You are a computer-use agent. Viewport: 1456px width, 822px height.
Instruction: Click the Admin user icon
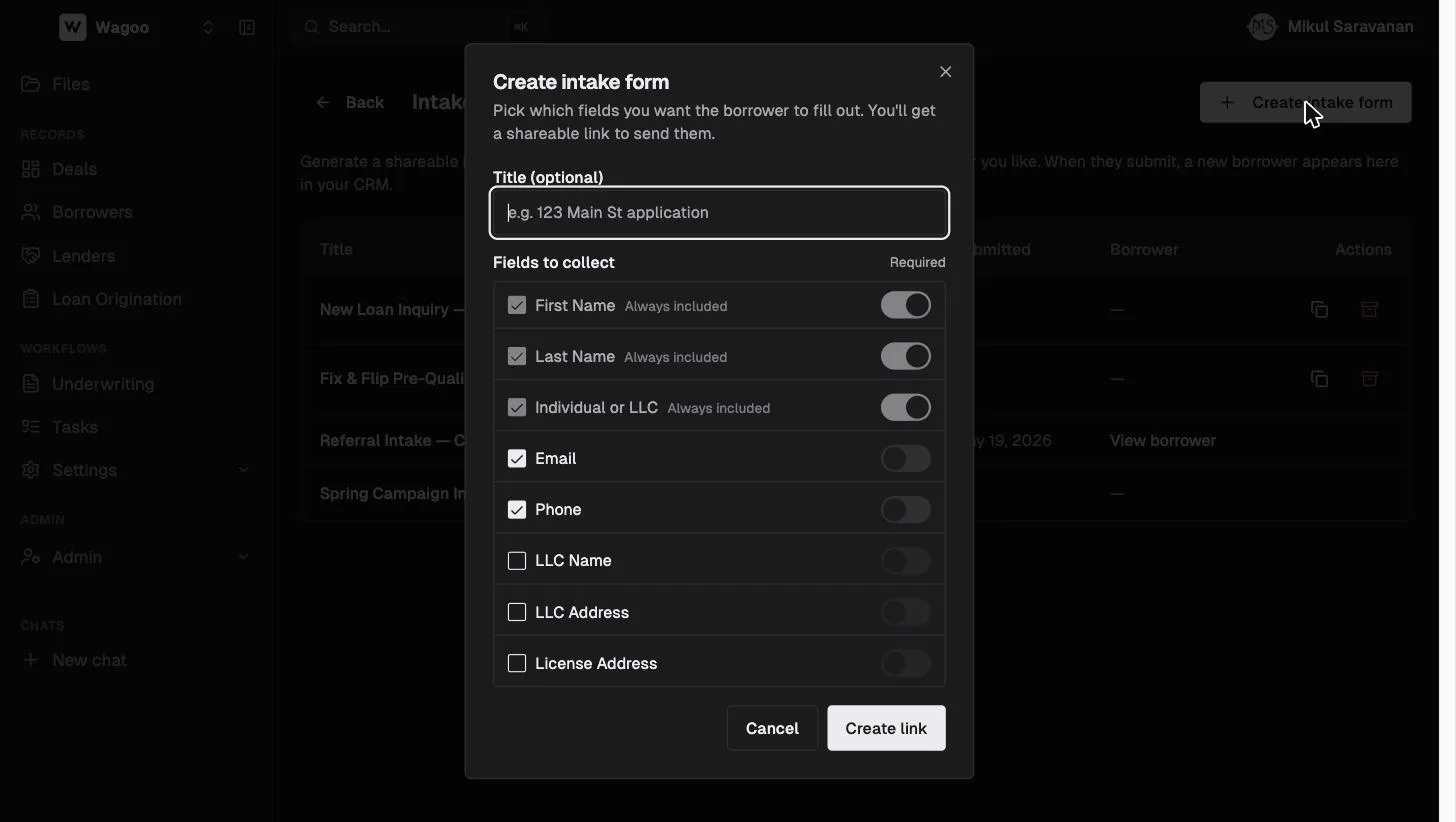[31, 557]
